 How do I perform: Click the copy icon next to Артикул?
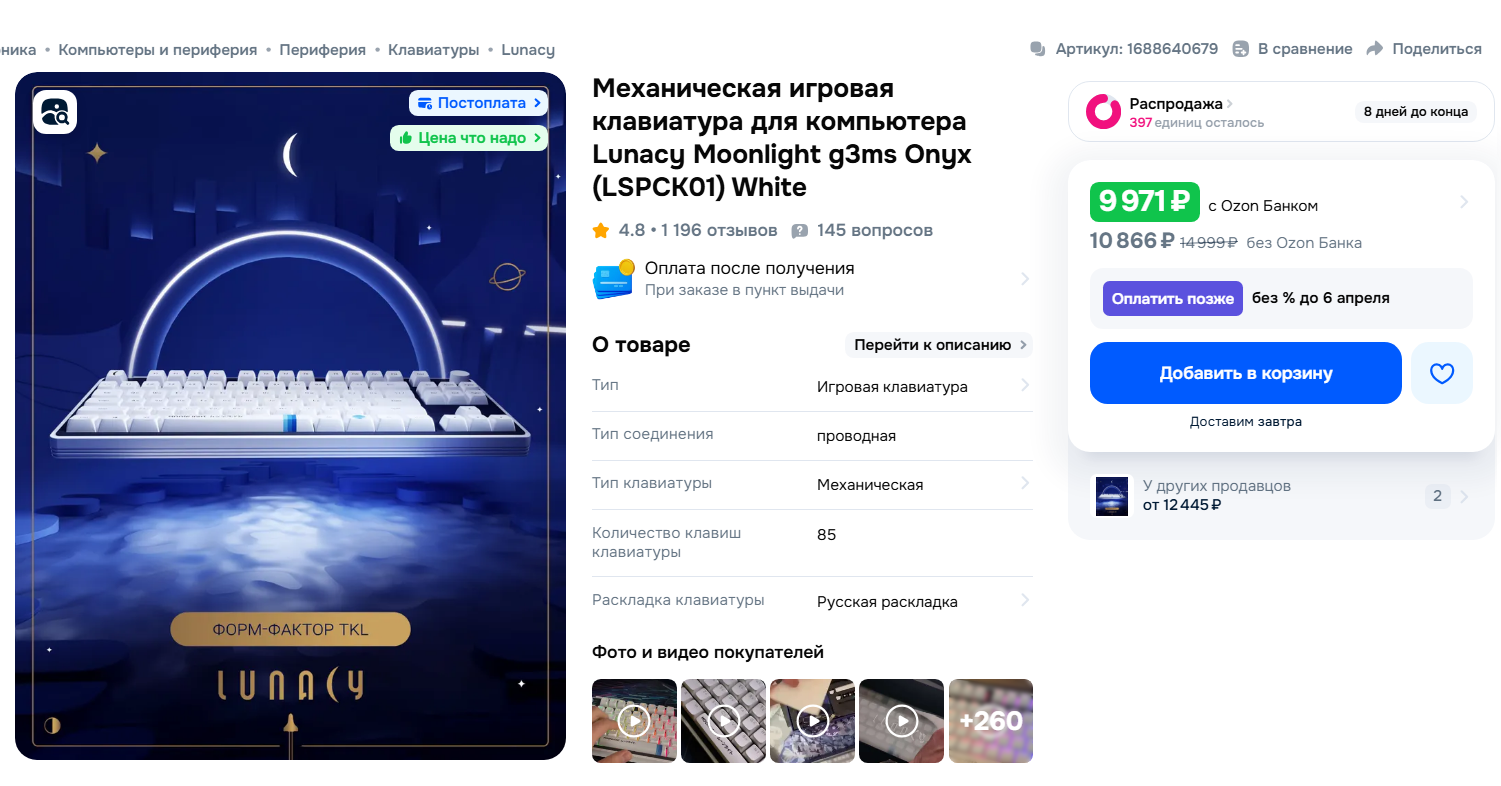tap(1038, 49)
